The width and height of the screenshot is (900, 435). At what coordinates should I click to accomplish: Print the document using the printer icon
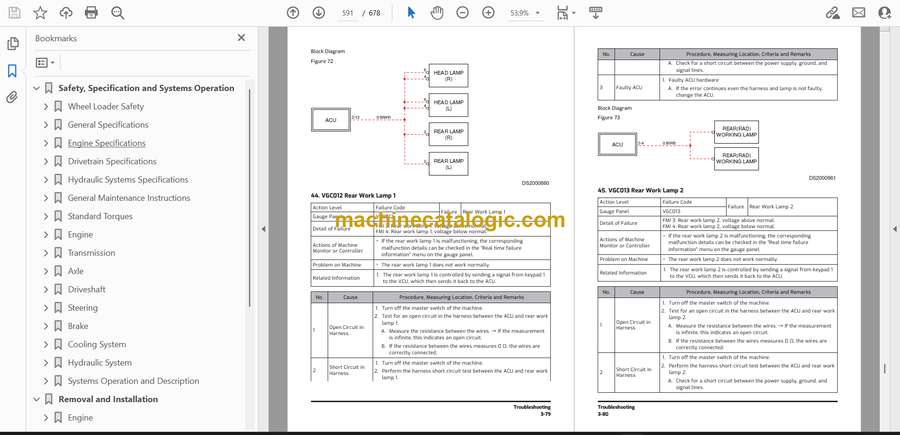point(91,13)
